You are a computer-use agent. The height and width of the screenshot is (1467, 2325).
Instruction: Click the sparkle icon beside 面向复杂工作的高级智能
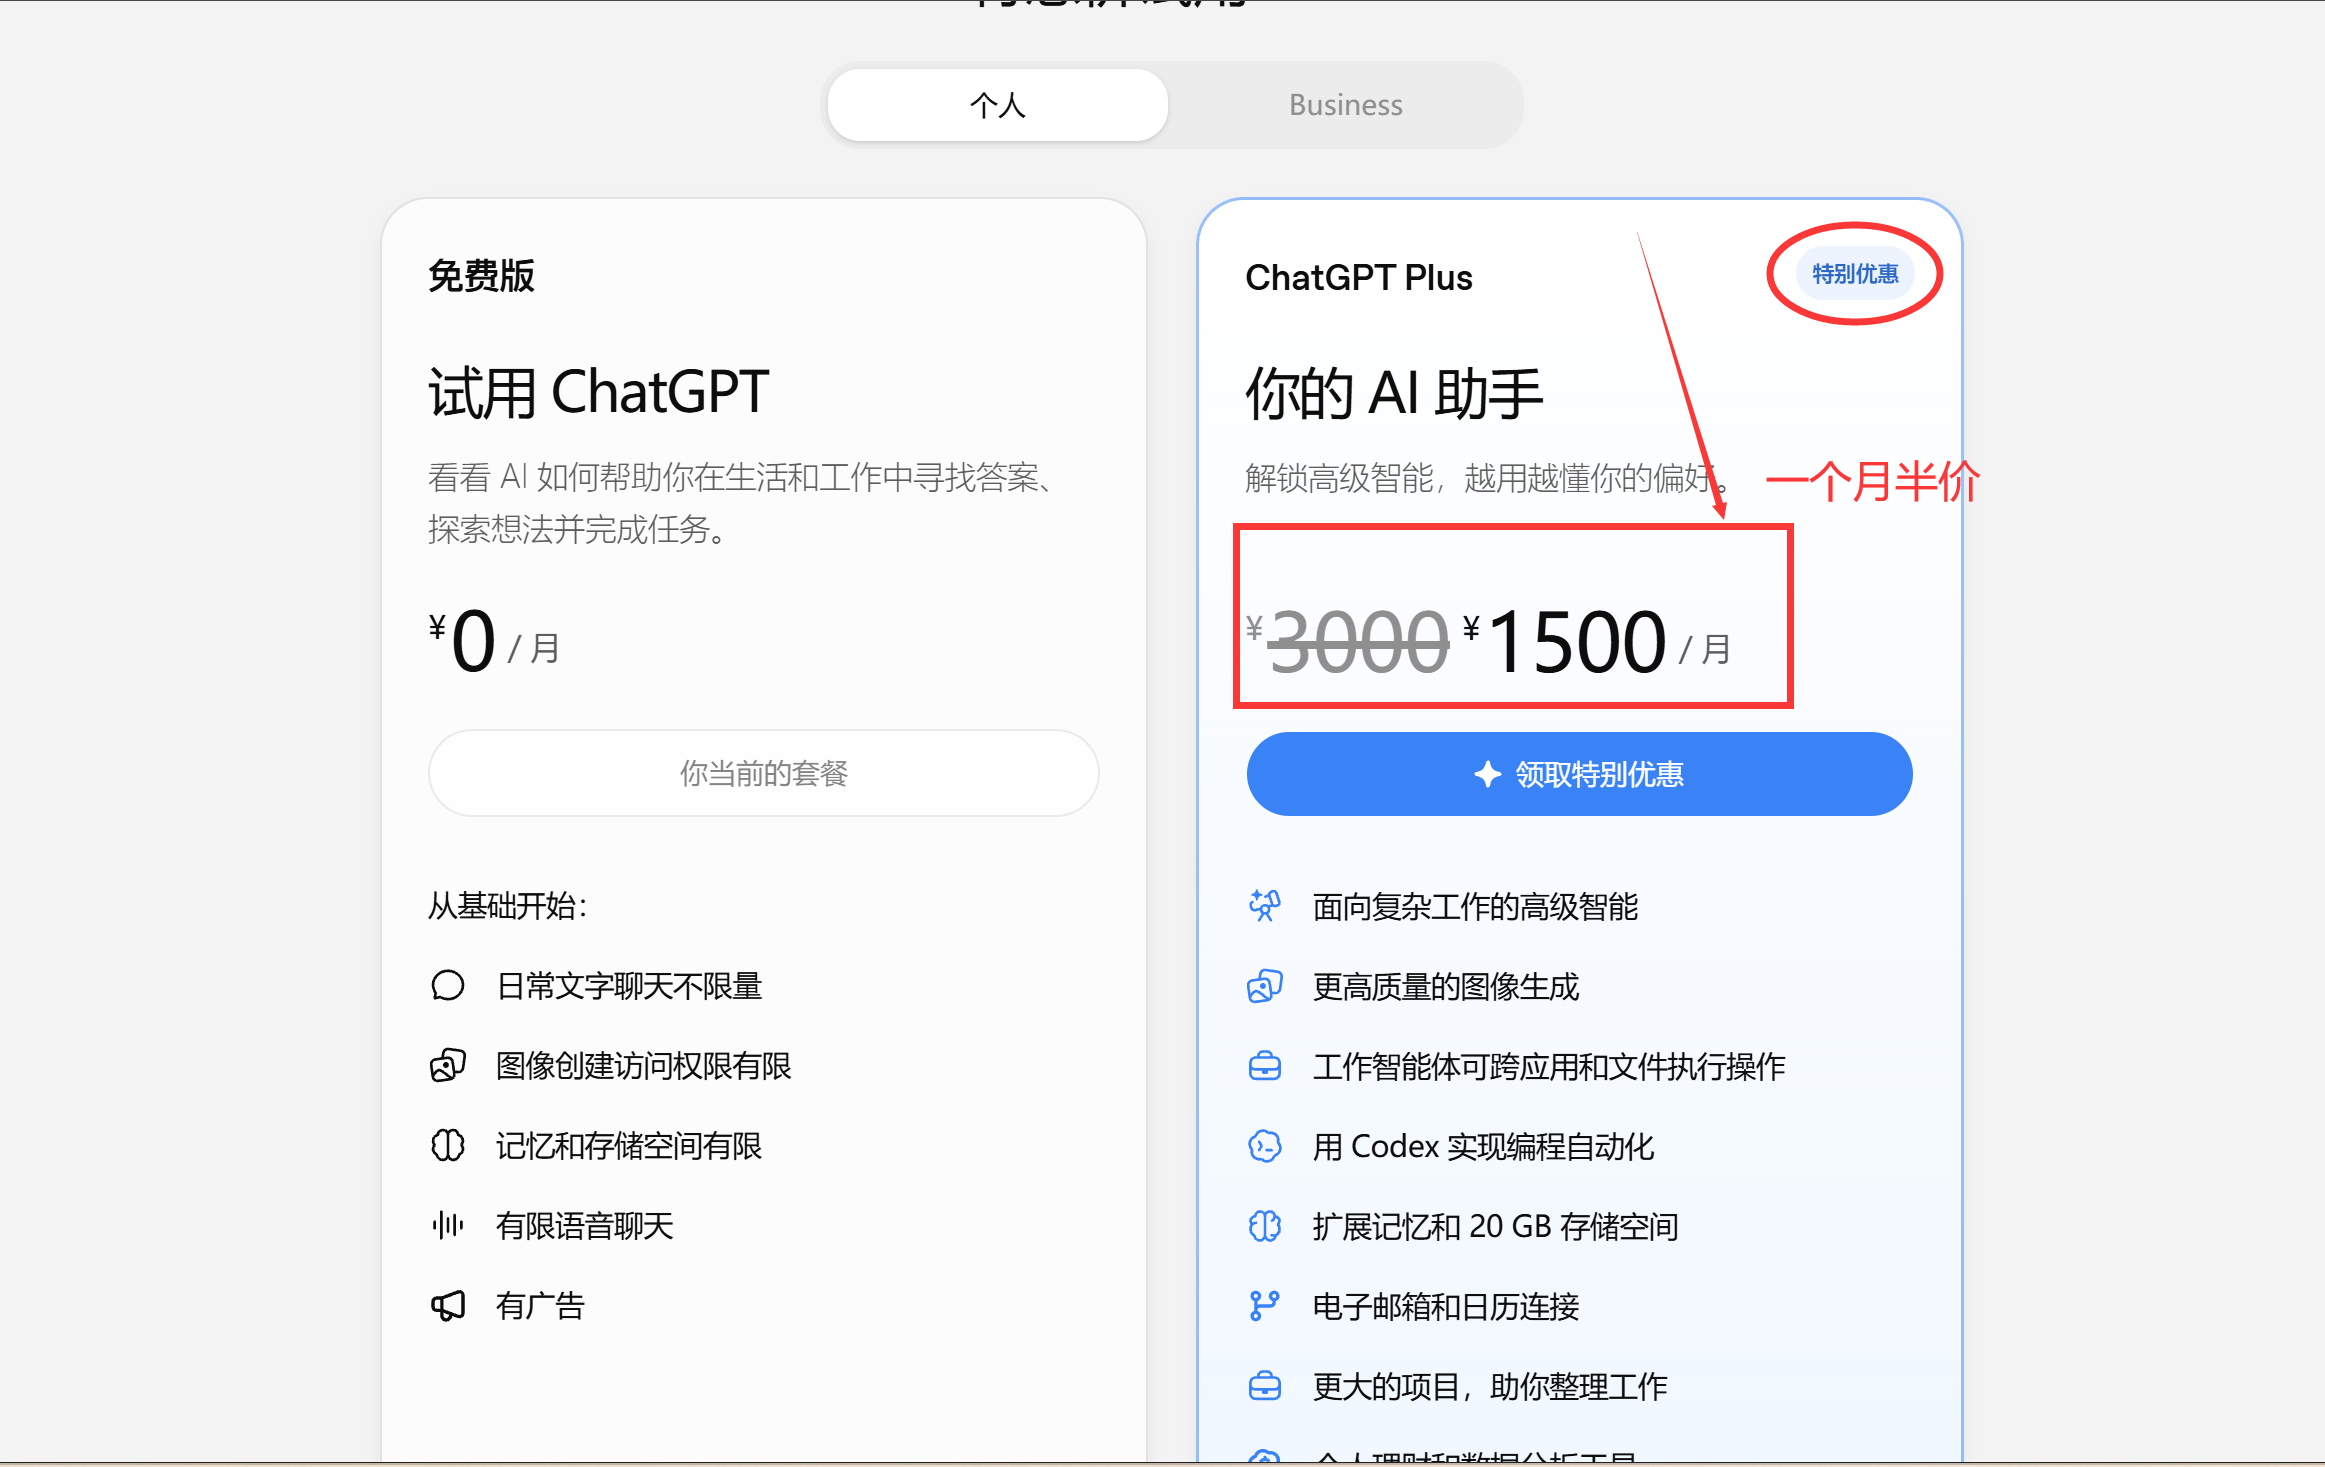click(1265, 906)
